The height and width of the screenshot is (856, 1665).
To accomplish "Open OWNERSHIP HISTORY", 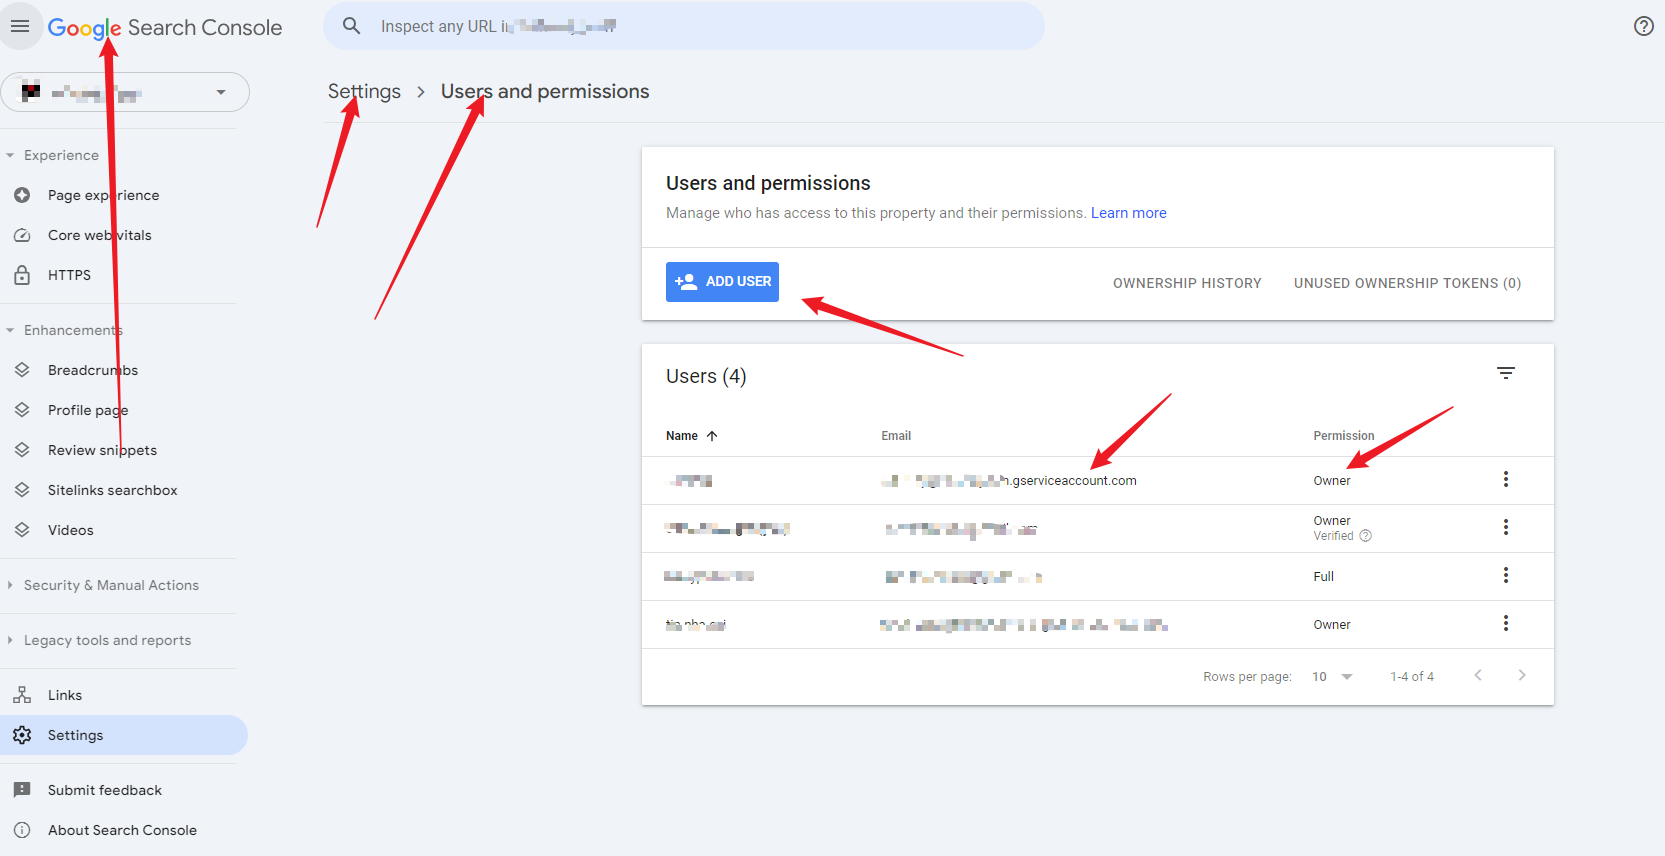I will tap(1187, 283).
